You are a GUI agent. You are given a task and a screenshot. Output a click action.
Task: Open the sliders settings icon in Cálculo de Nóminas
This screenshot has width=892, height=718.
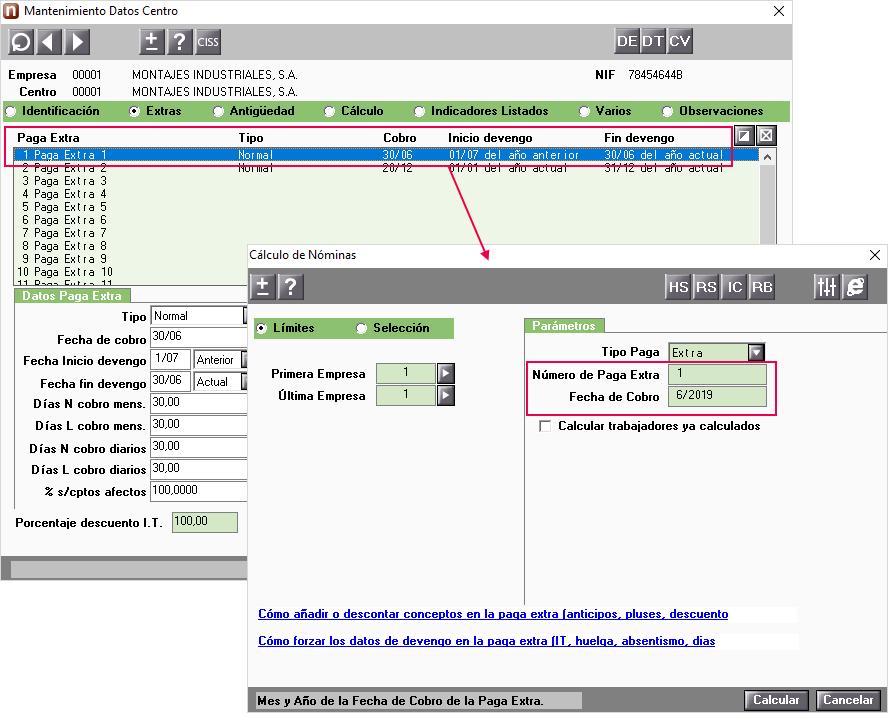[827, 287]
